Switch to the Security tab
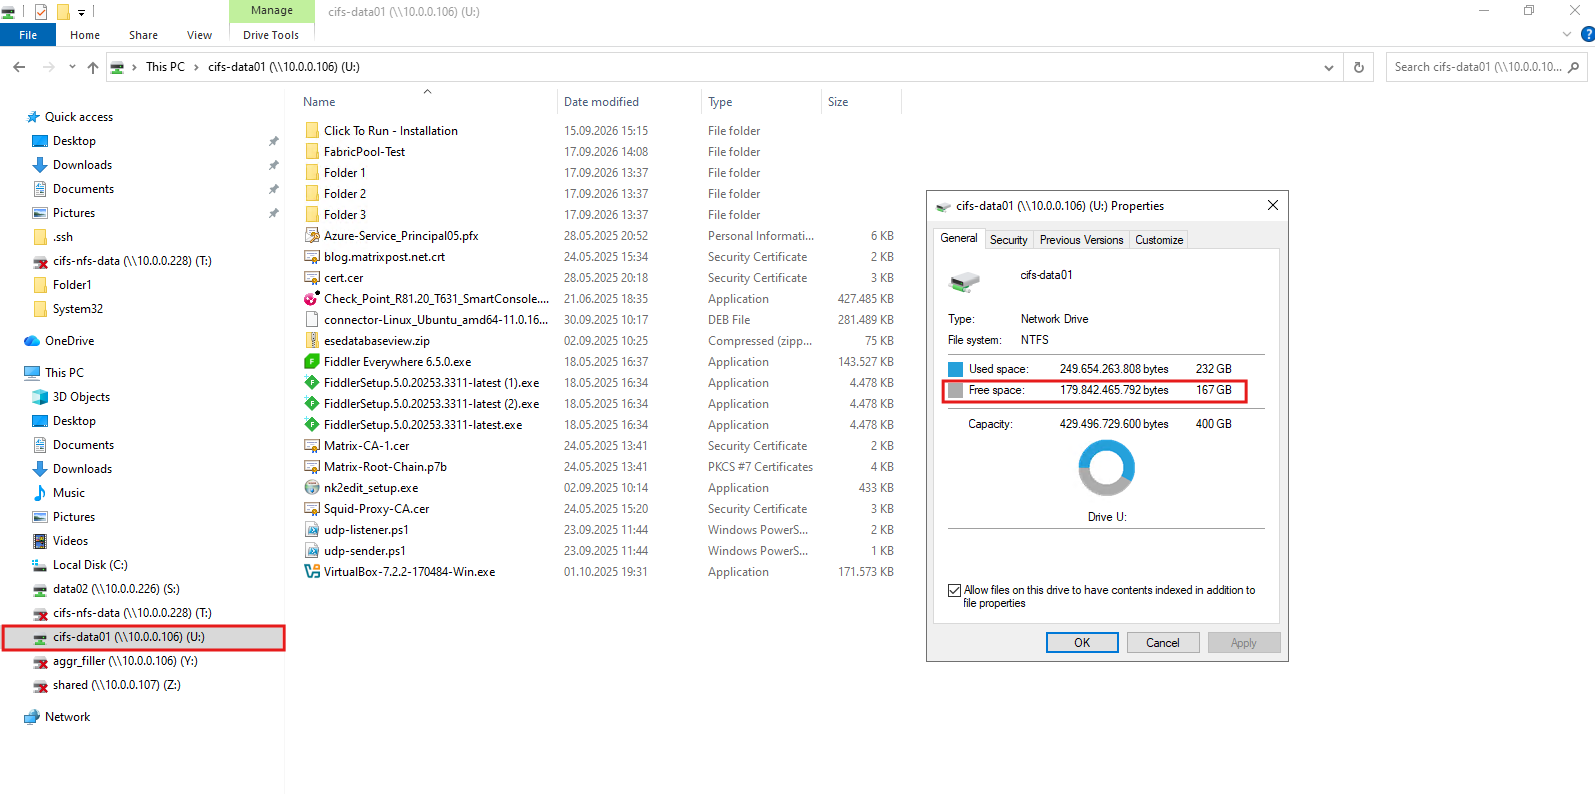Viewport: 1595px width, 794px height. tap(1008, 240)
